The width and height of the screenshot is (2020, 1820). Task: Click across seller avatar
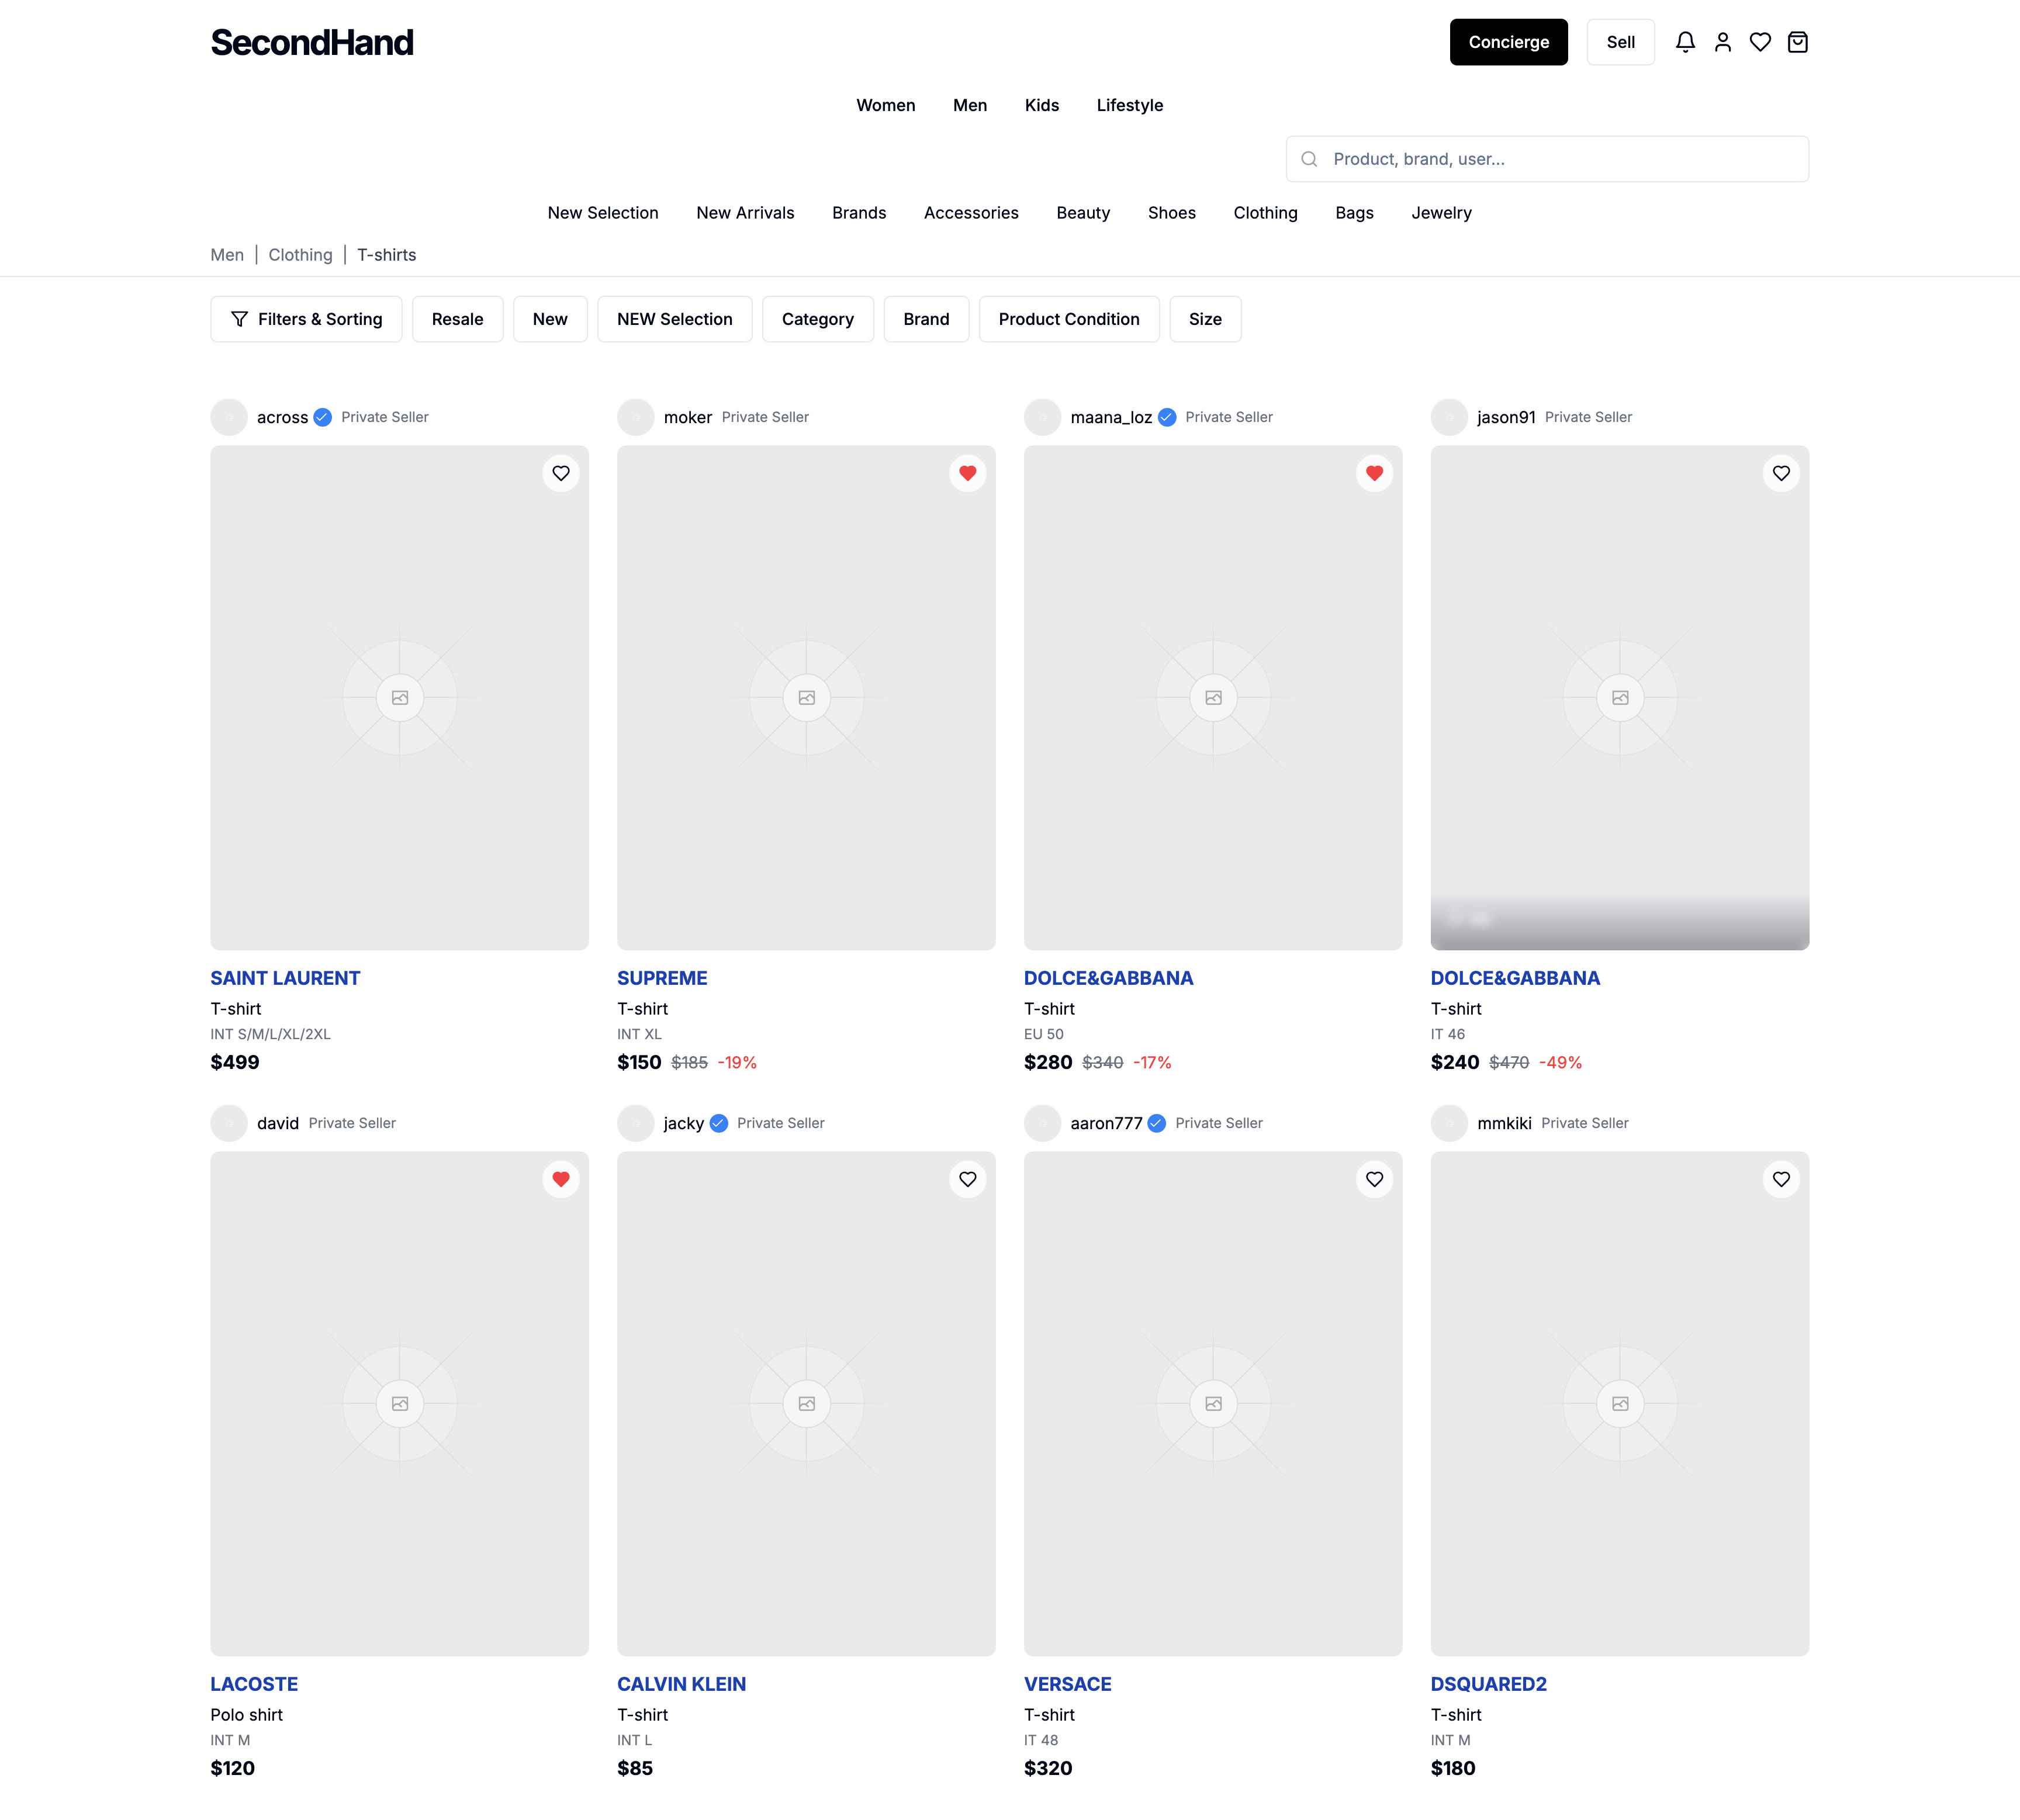(229, 417)
